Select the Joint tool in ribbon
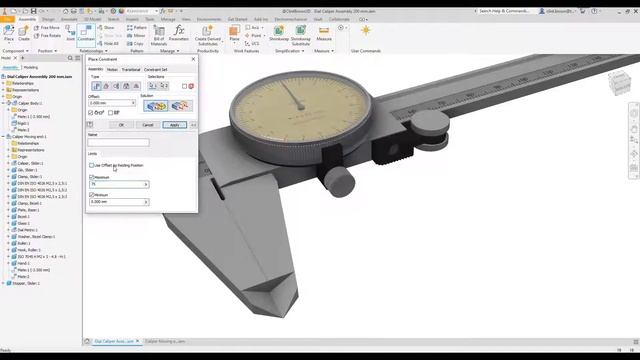Viewport: 640px width, 360px height. point(70,33)
